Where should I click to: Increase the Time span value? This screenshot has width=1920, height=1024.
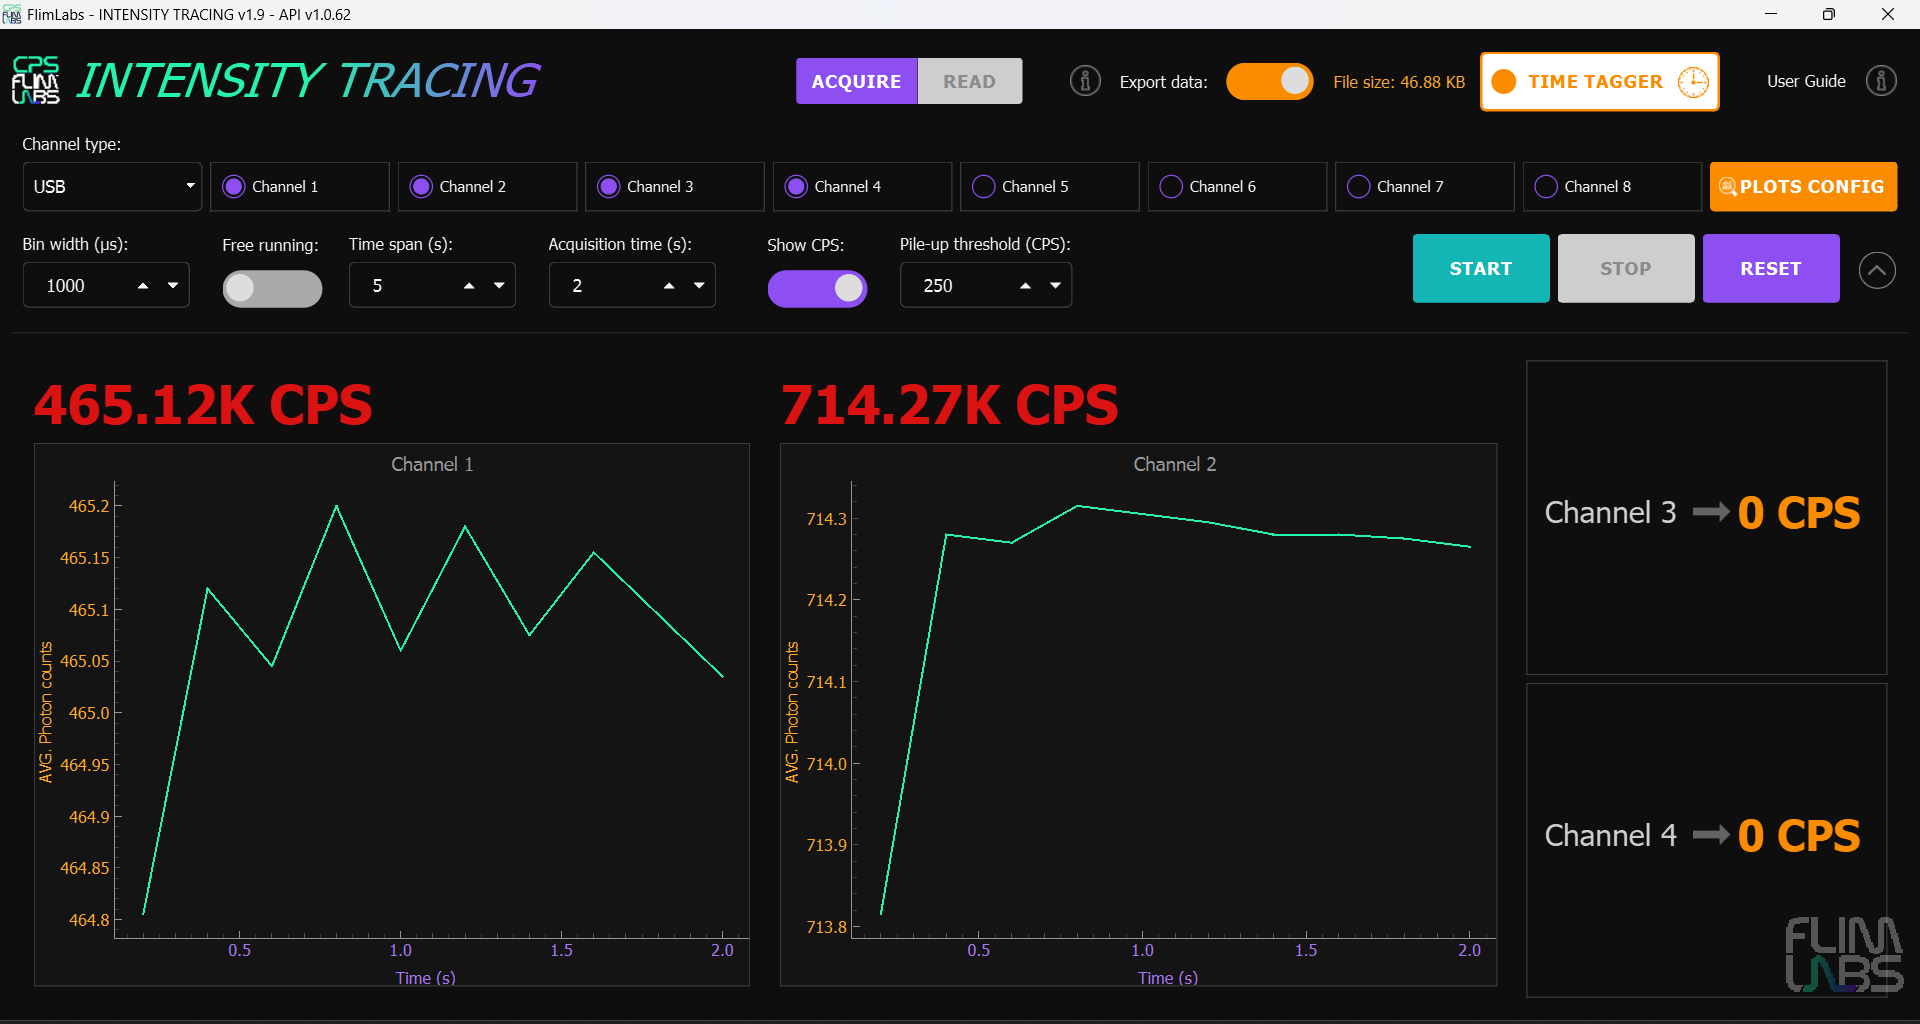click(x=469, y=286)
